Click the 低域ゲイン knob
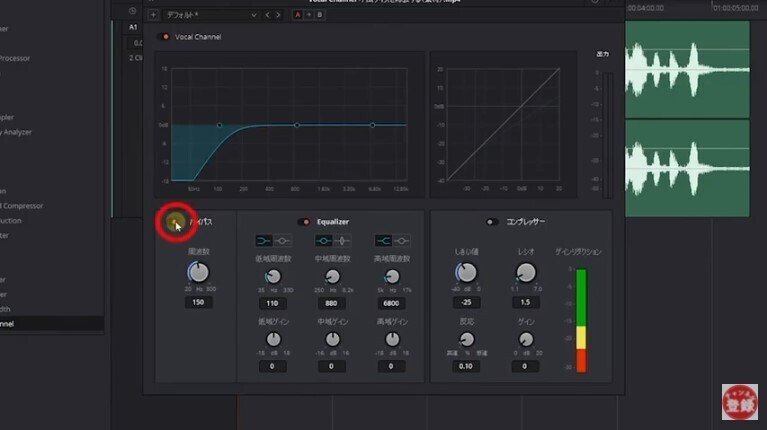767x430 pixels. (x=273, y=339)
